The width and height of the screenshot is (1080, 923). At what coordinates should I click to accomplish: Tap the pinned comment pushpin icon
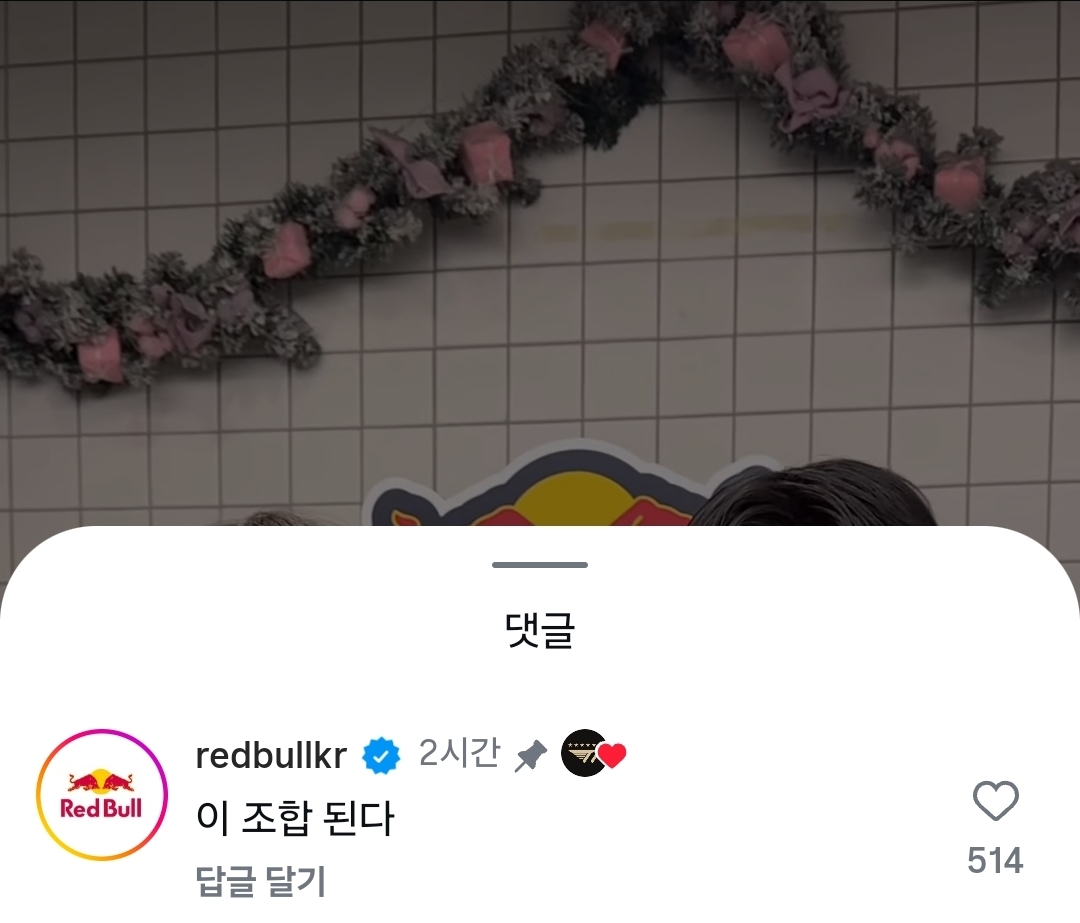(x=531, y=756)
